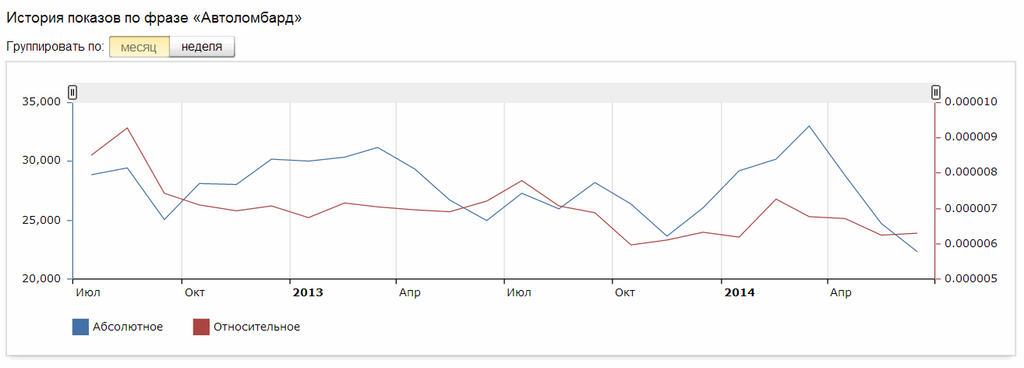Click the Абсолютное legend label
The image size is (1024, 368).
(128, 327)
